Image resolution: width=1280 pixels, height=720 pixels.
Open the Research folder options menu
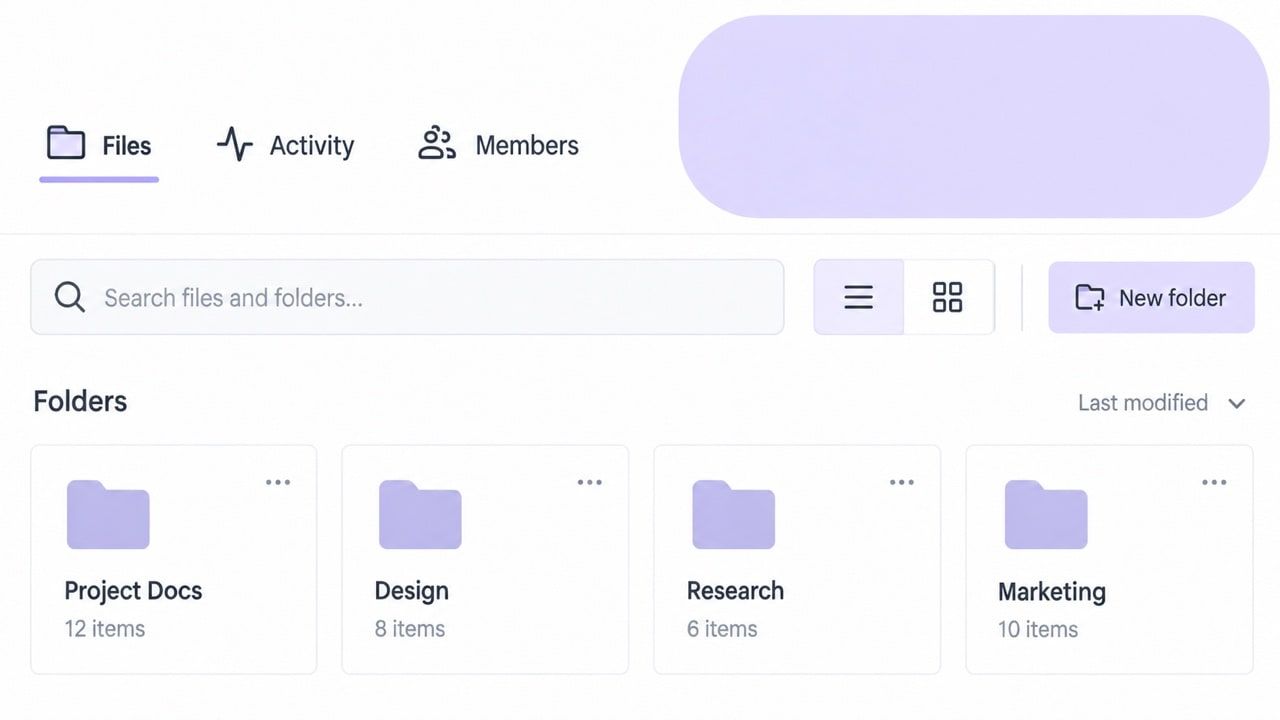[902, 482]
